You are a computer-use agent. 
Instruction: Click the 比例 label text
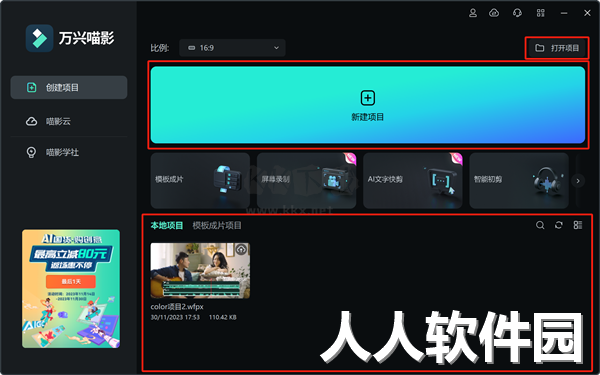pyautogui.click(x=160, y=48)
